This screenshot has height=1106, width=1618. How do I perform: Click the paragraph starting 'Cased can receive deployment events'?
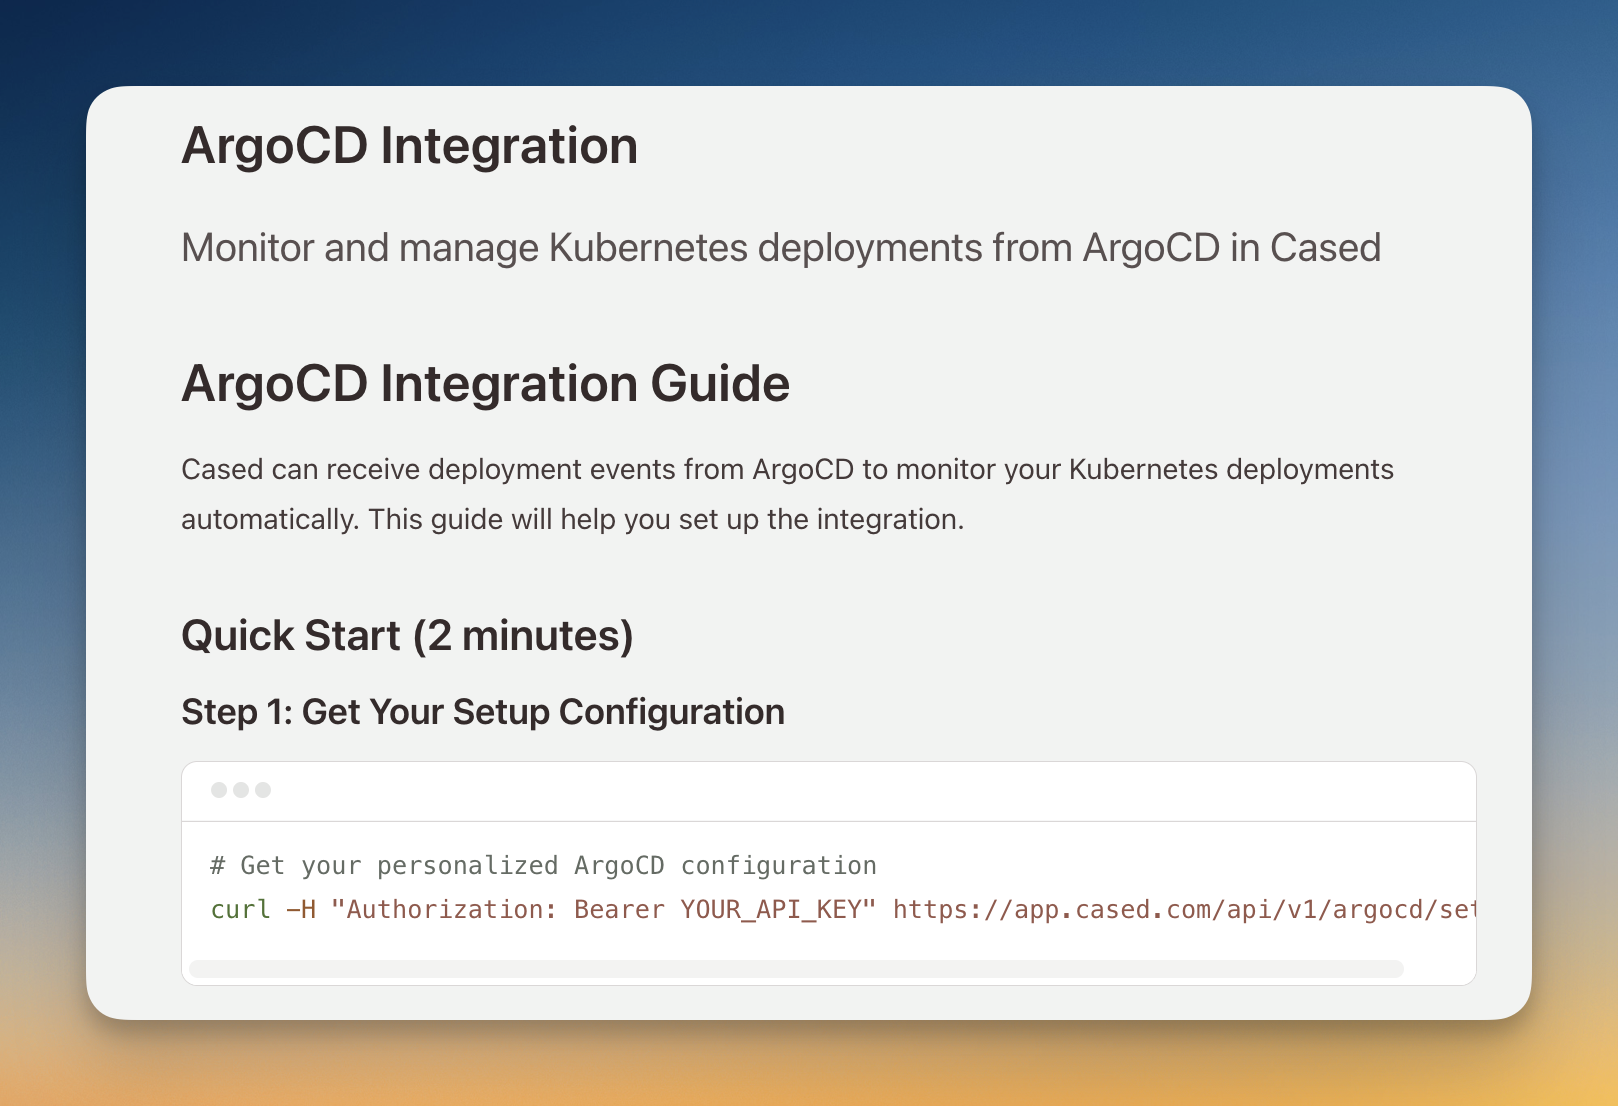[x=787, y=494]
